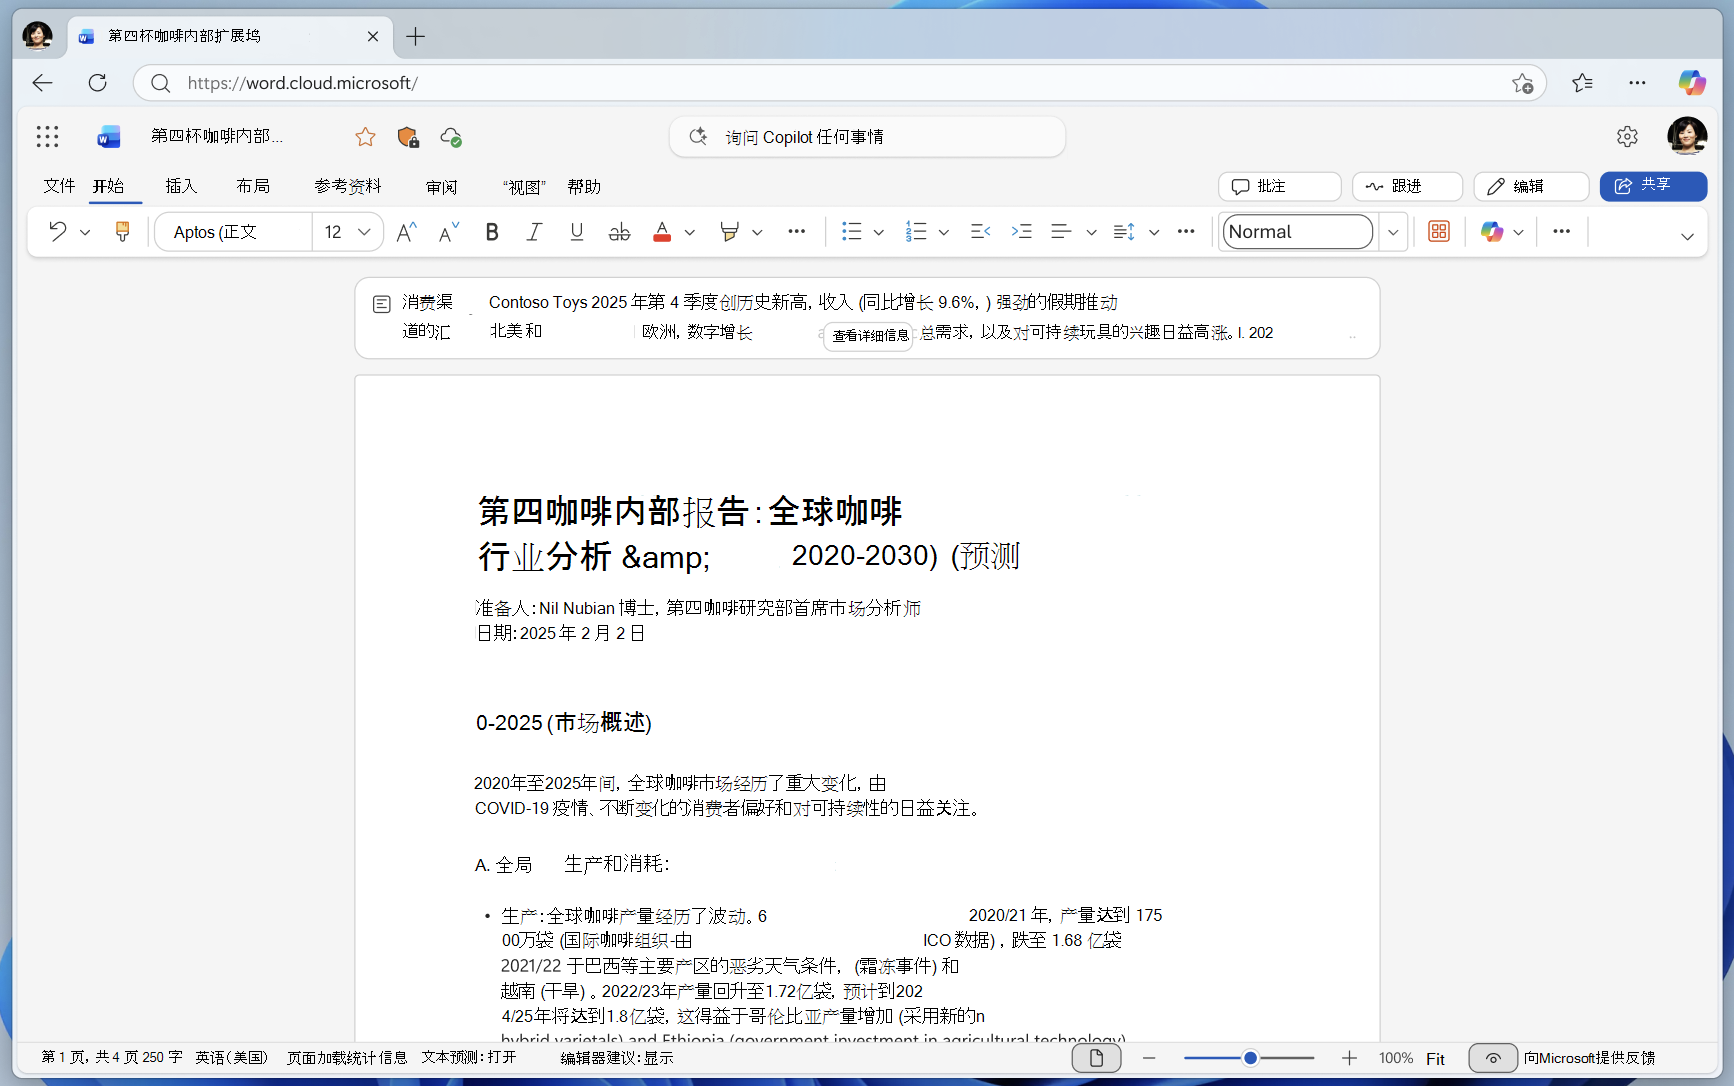Decrease the paragraph indent
The height and width of the screenshot is (1086, 1734).
coord(980,232)
